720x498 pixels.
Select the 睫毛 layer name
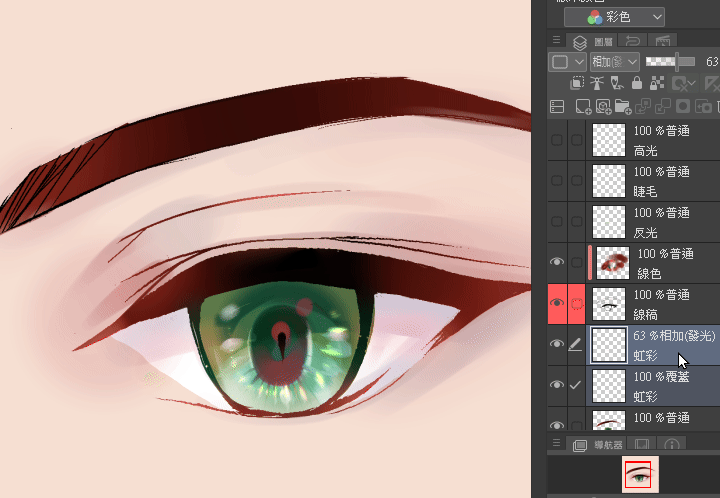(645, 191)
